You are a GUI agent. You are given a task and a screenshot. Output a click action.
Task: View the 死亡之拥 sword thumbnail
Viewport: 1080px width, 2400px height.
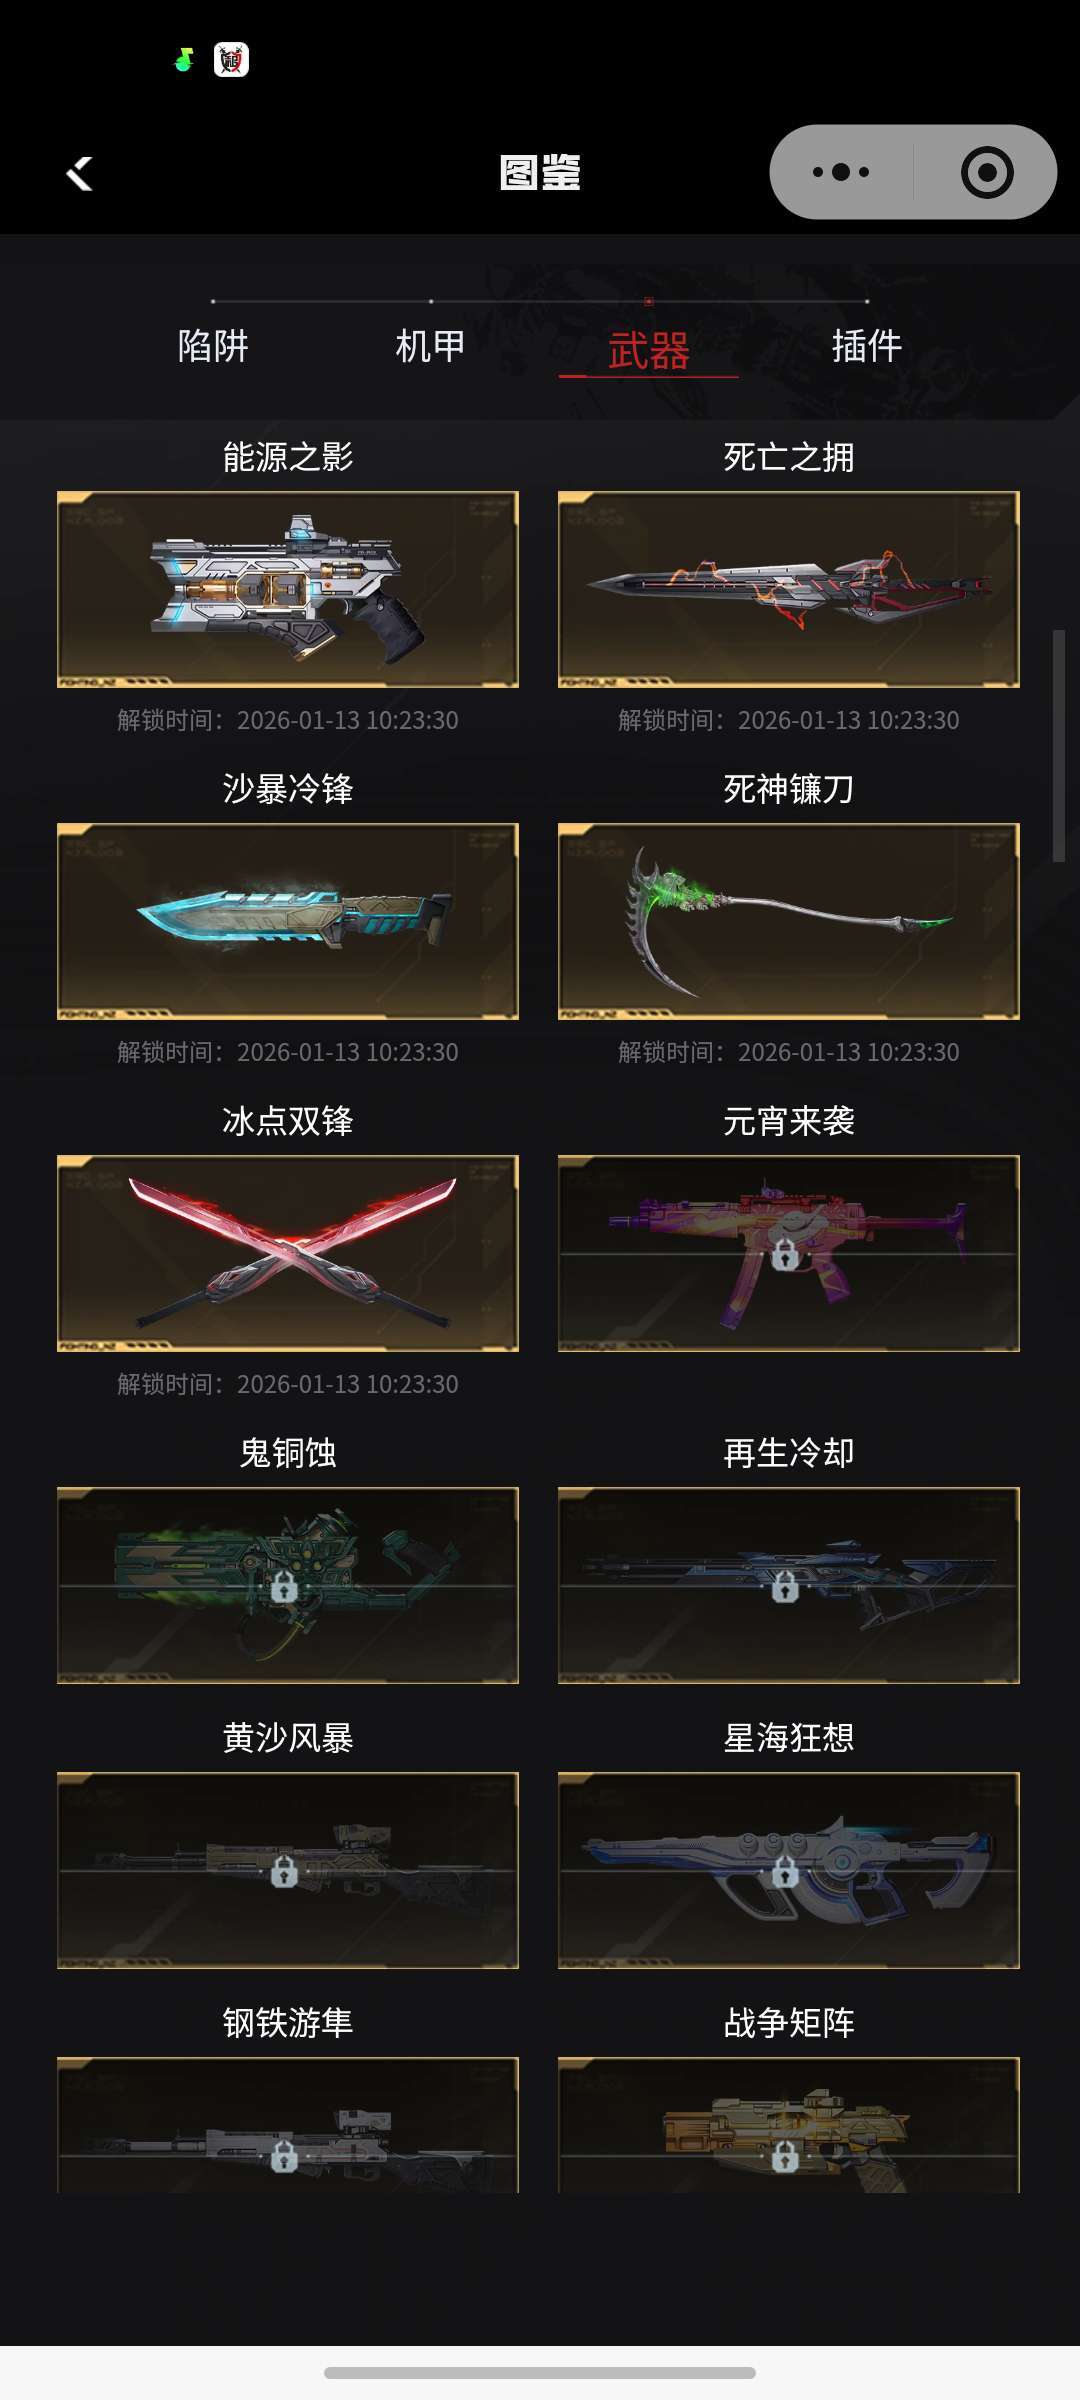pos(789,589)
